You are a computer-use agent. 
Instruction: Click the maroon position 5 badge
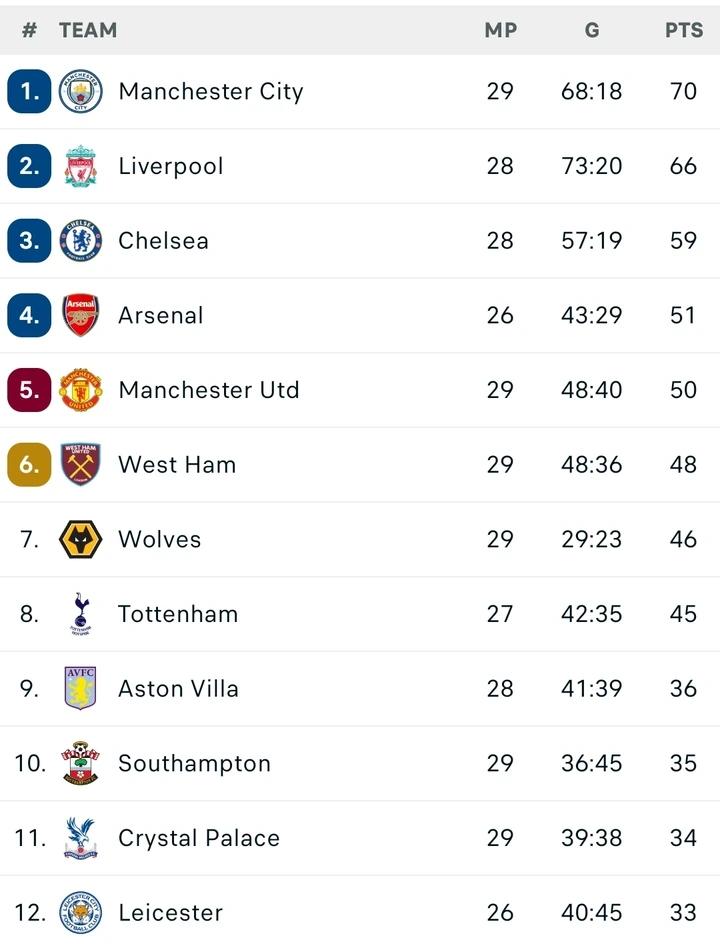coord(29,390)
